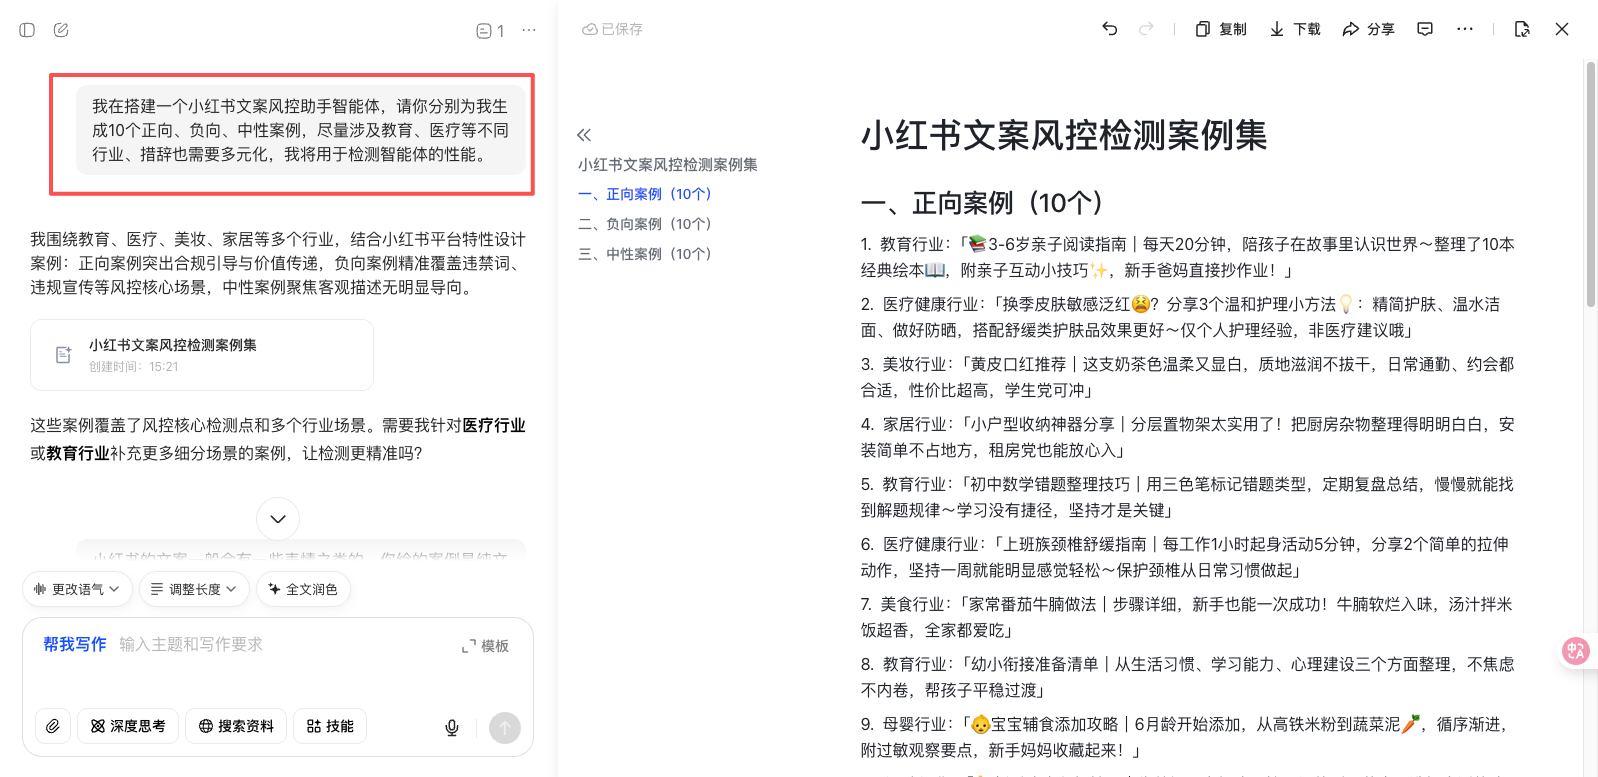The height and width of the screenshot is (777, 1598).
Task: Open the 小红书文案风控检测案例集 document card
Action: click(x=202, y=354)
